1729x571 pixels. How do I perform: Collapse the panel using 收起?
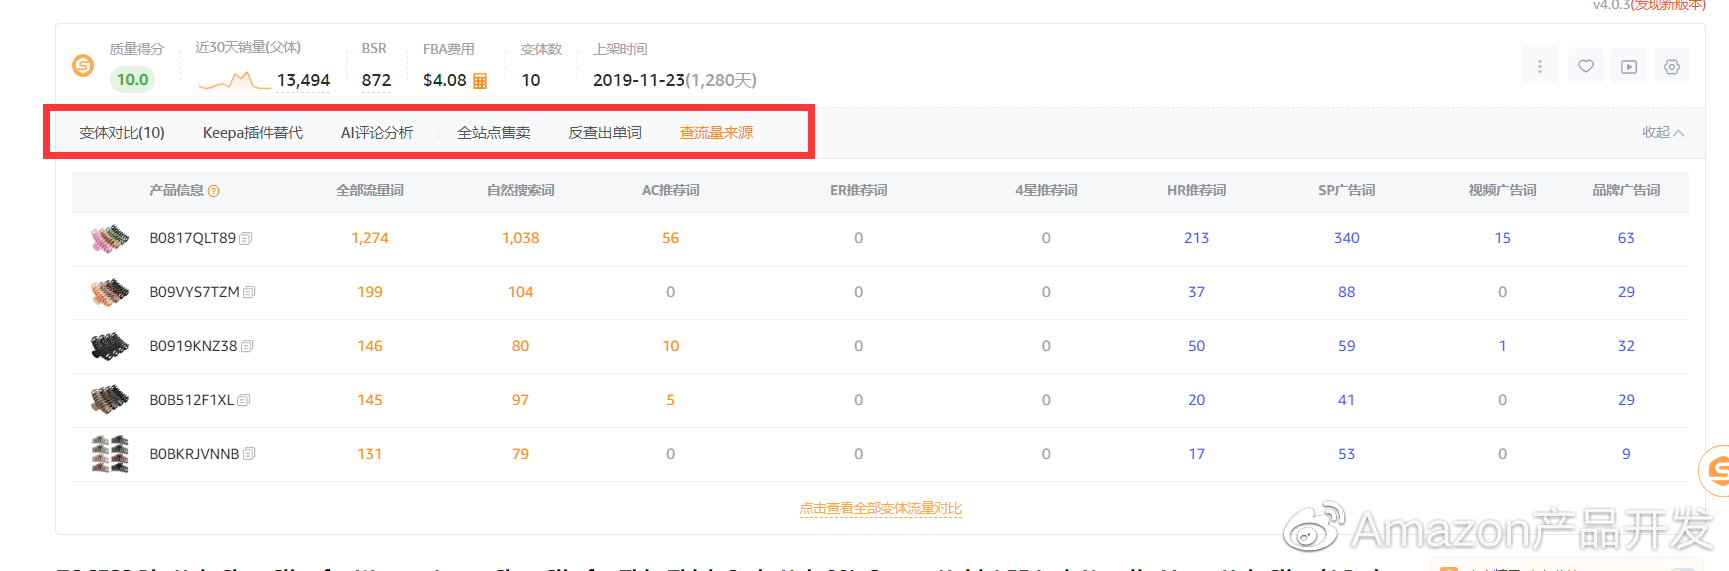[x=1662, y=132]
